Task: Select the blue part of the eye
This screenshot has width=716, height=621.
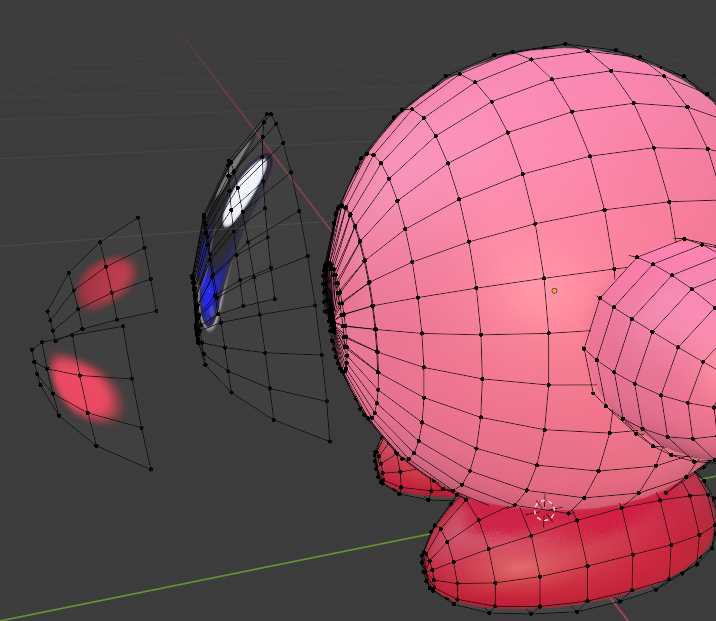Action: click(x=209, y=294)
